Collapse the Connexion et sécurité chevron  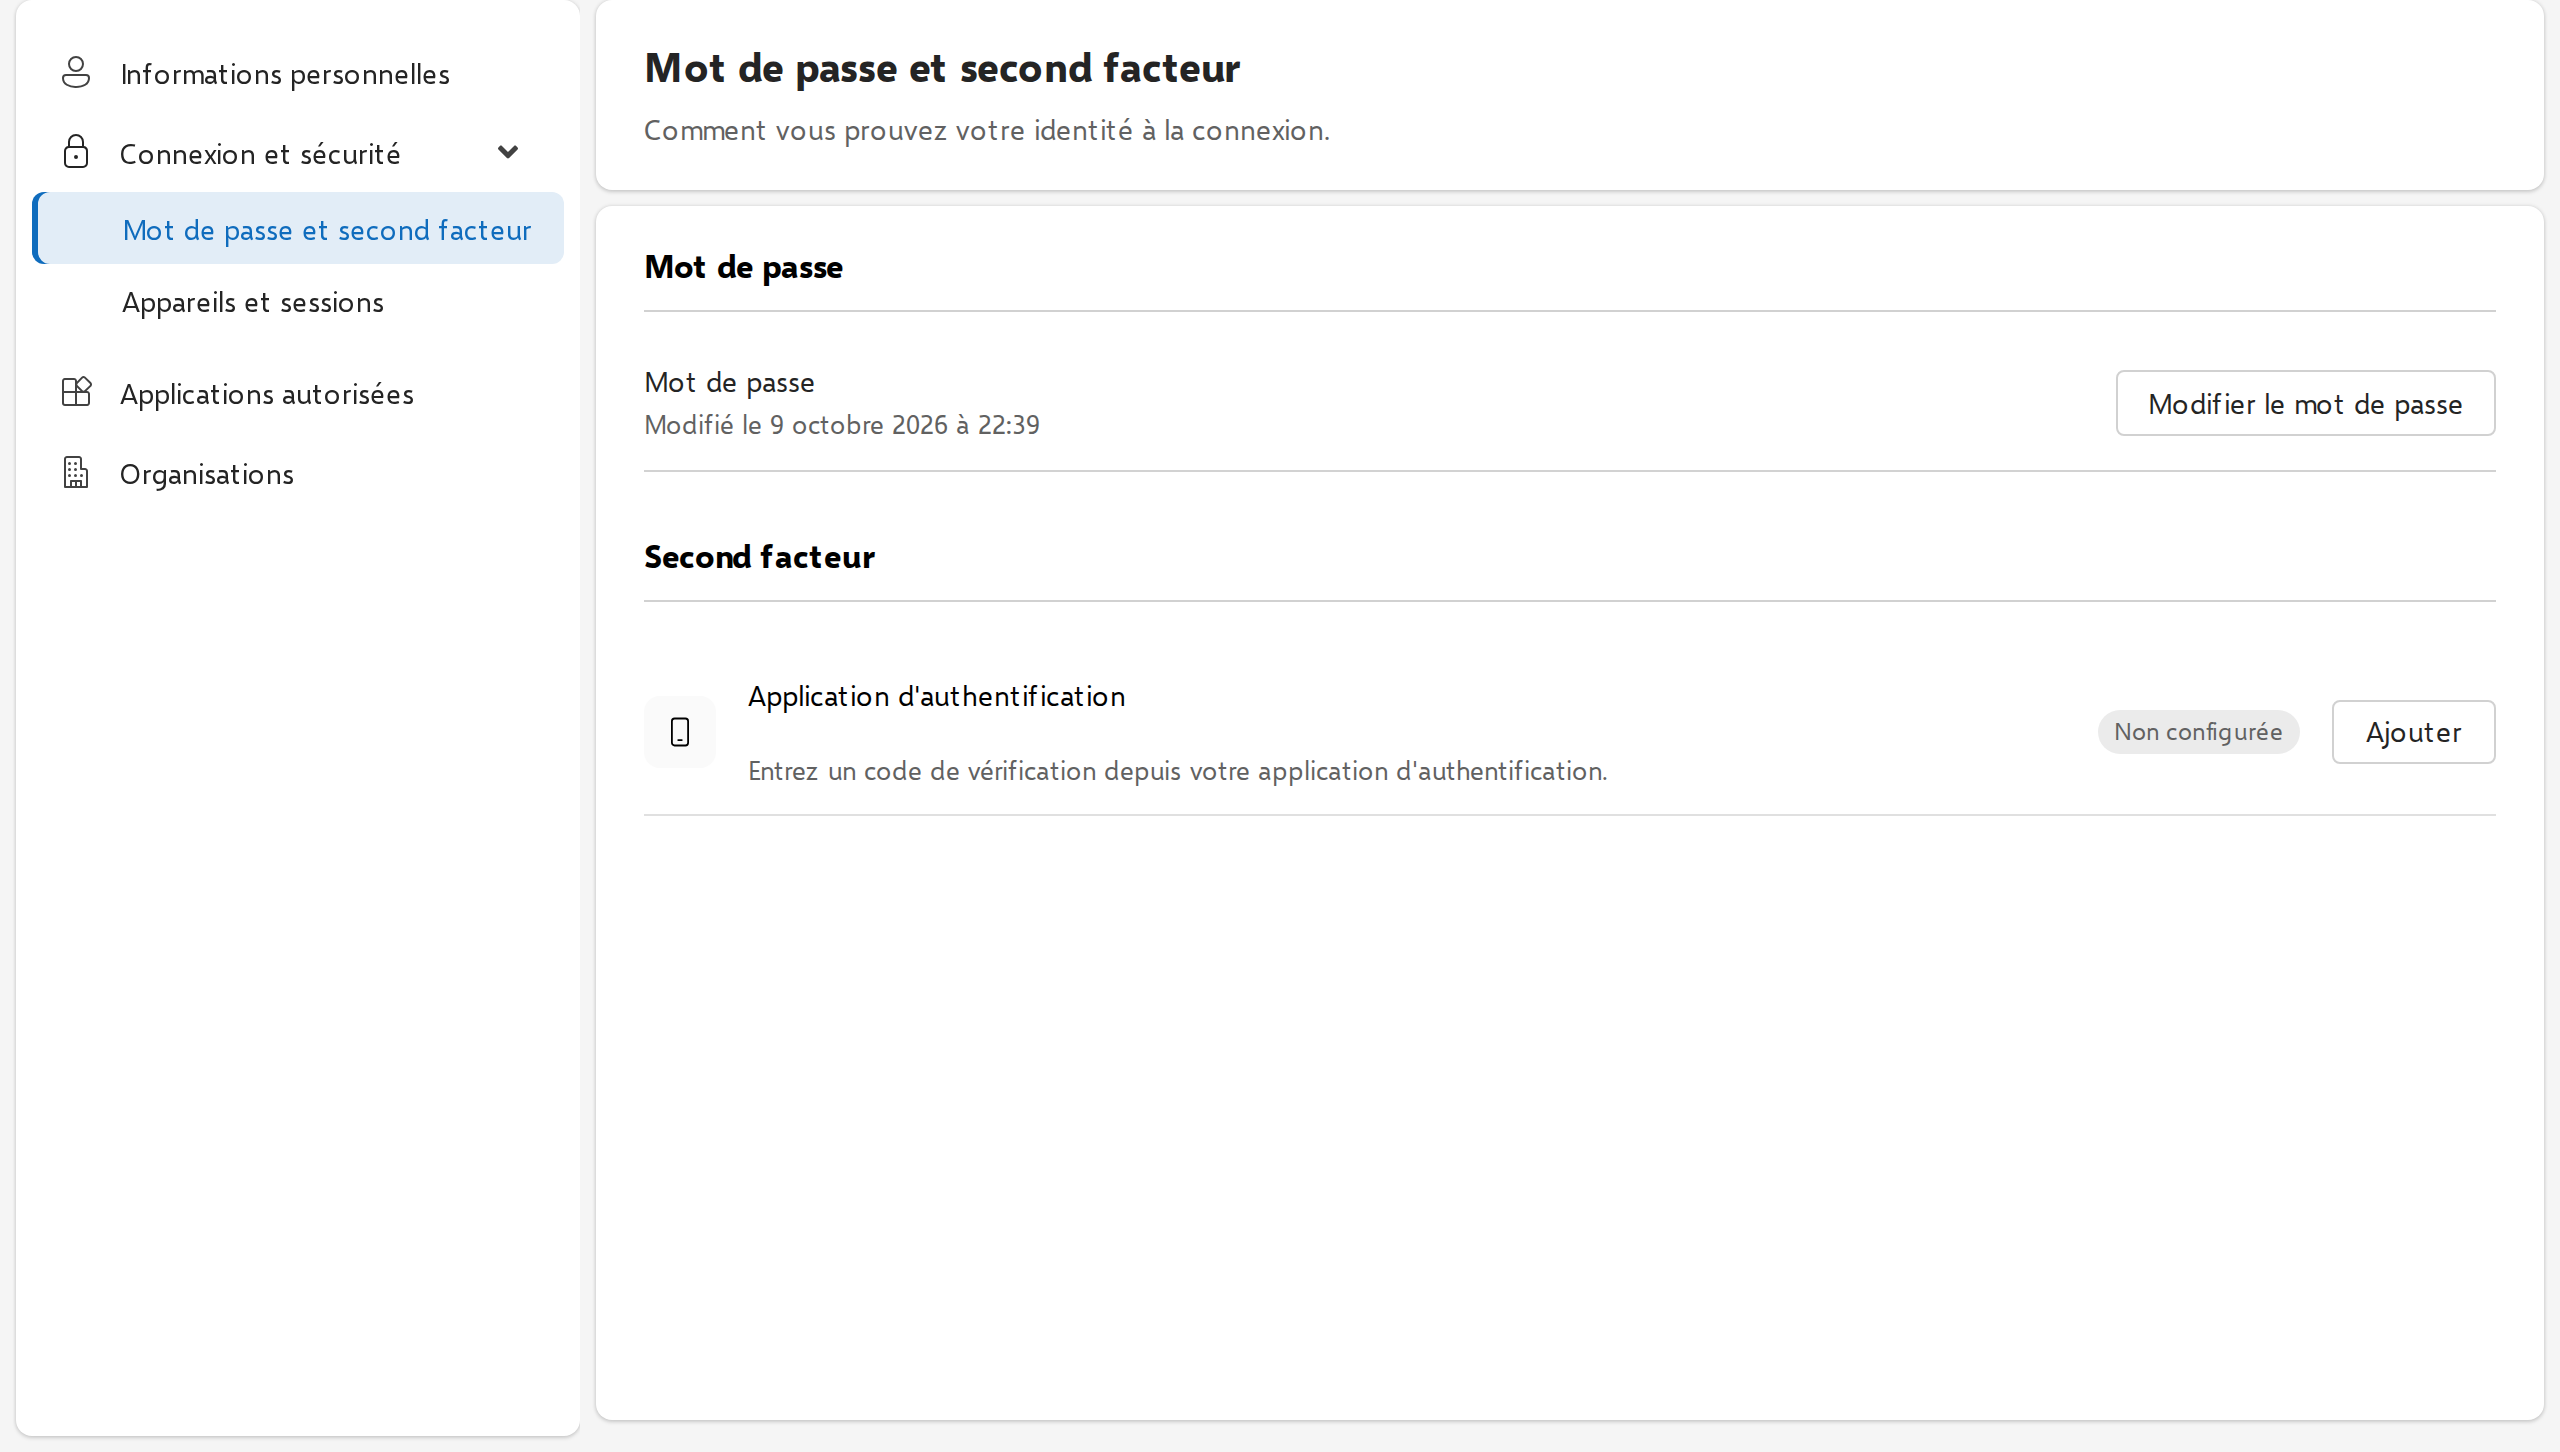[508, 152]
